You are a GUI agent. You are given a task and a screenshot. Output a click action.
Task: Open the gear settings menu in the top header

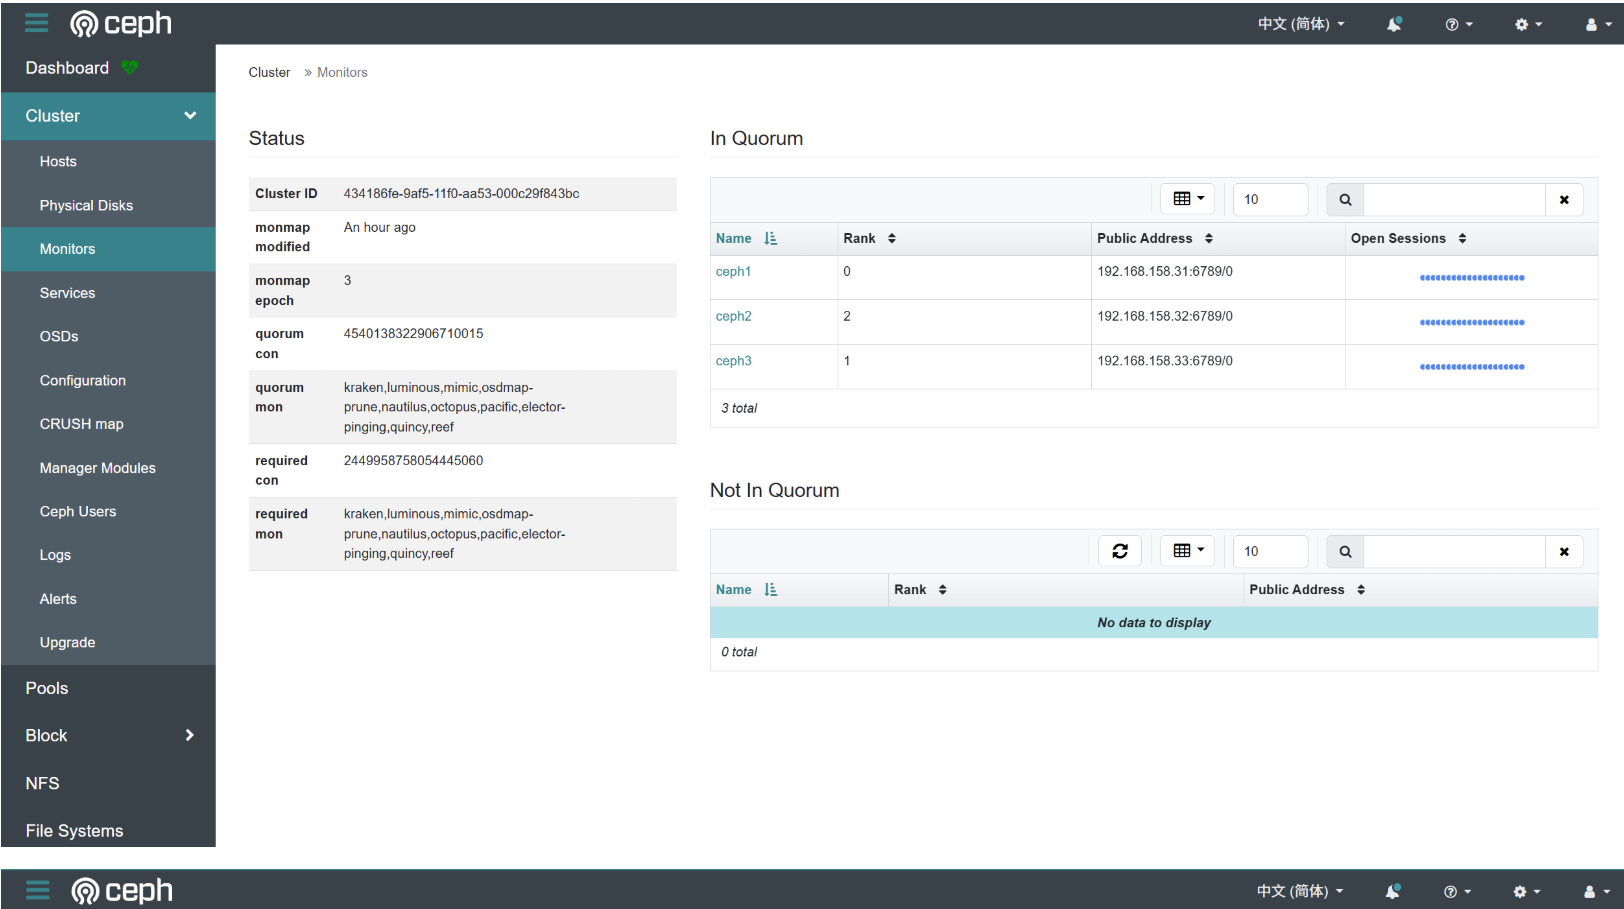(1528, 24)
